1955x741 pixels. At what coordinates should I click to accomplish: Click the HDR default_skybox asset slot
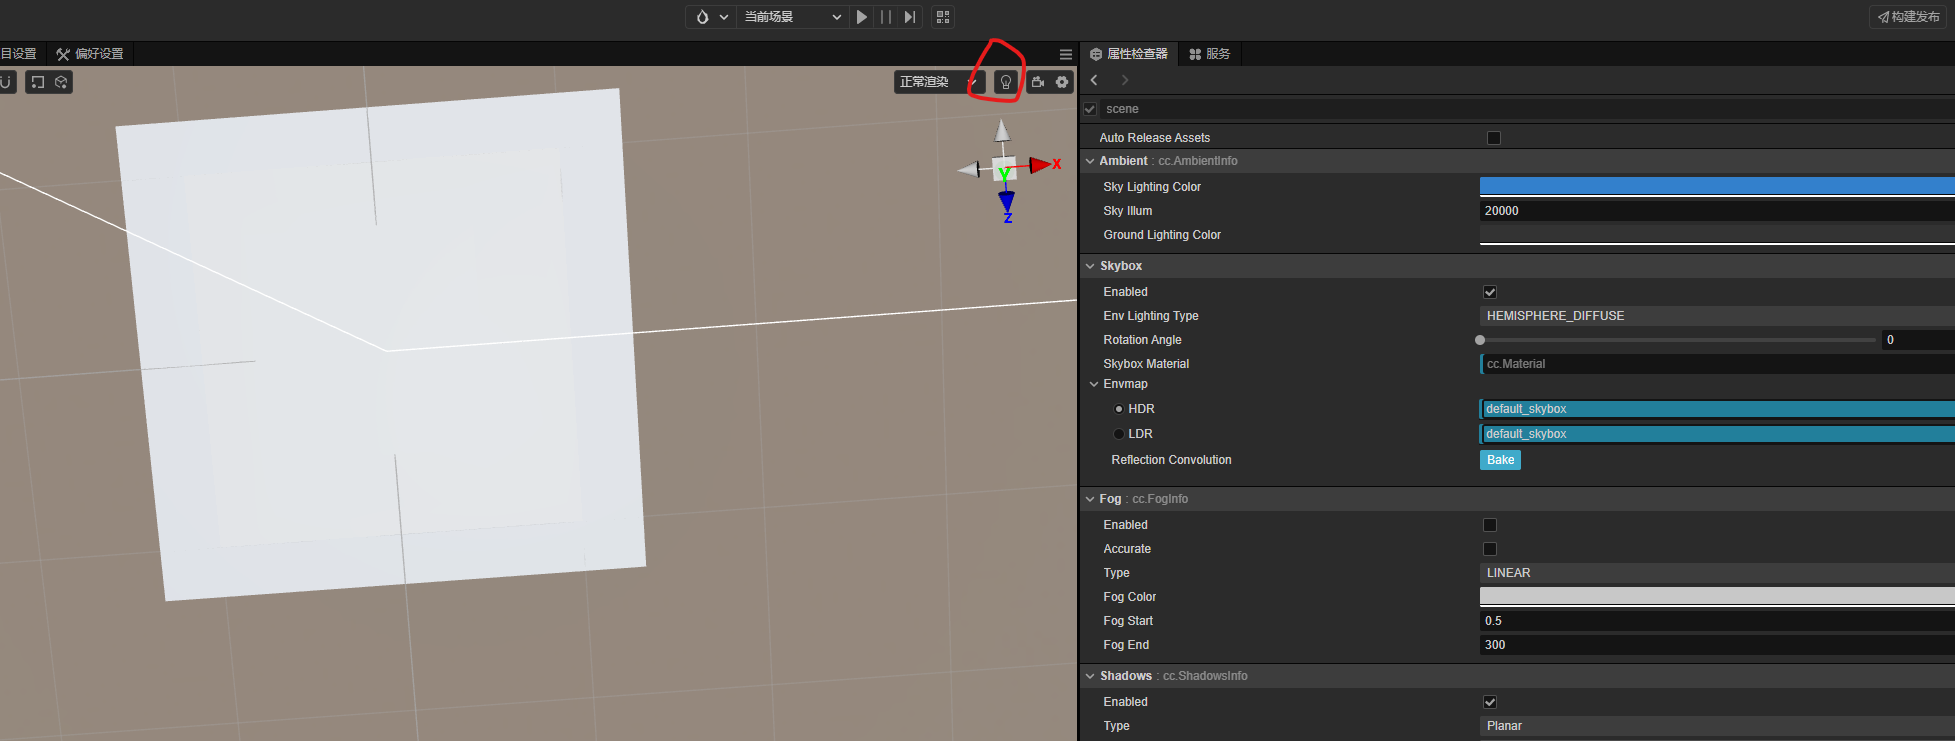[x=1717, y=409]
